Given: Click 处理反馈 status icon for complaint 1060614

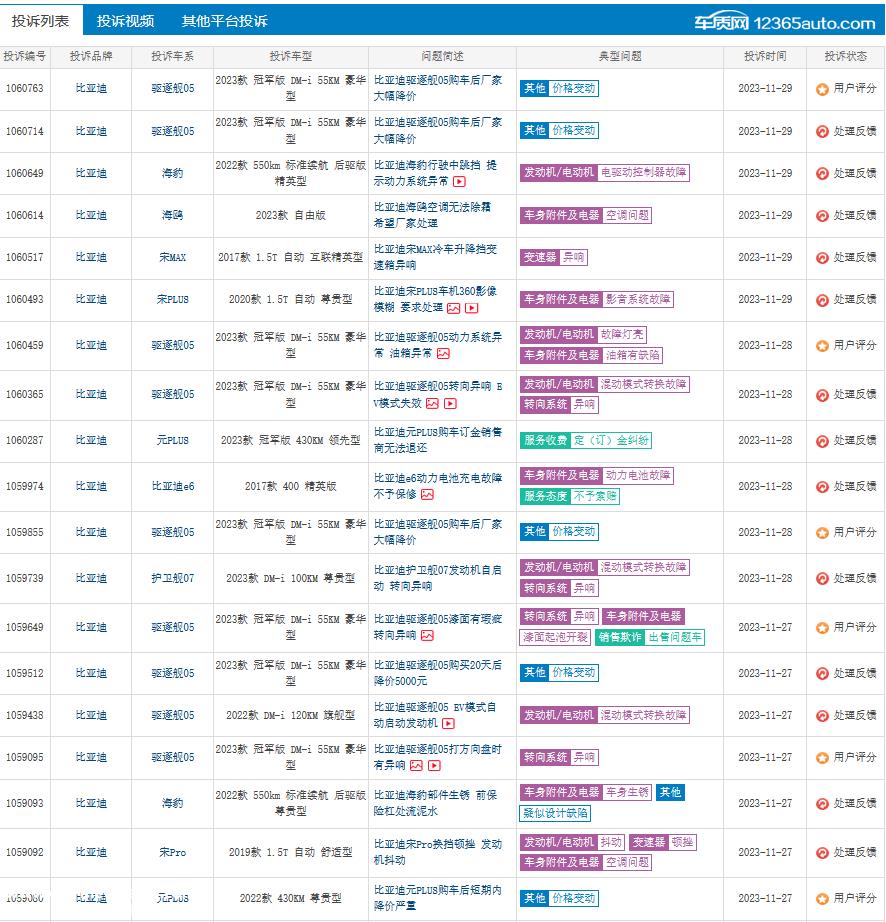Looking at the screenshot, I should click(x=822, y=216).
